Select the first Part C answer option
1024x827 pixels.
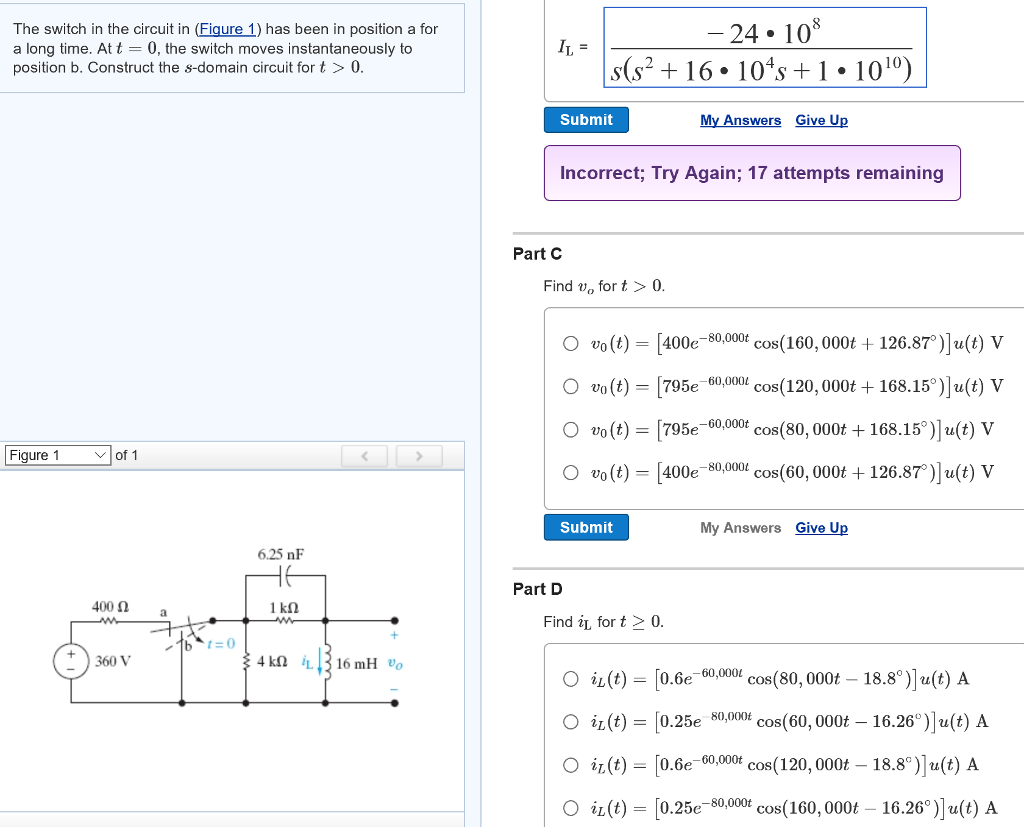[x=571, y=343]
